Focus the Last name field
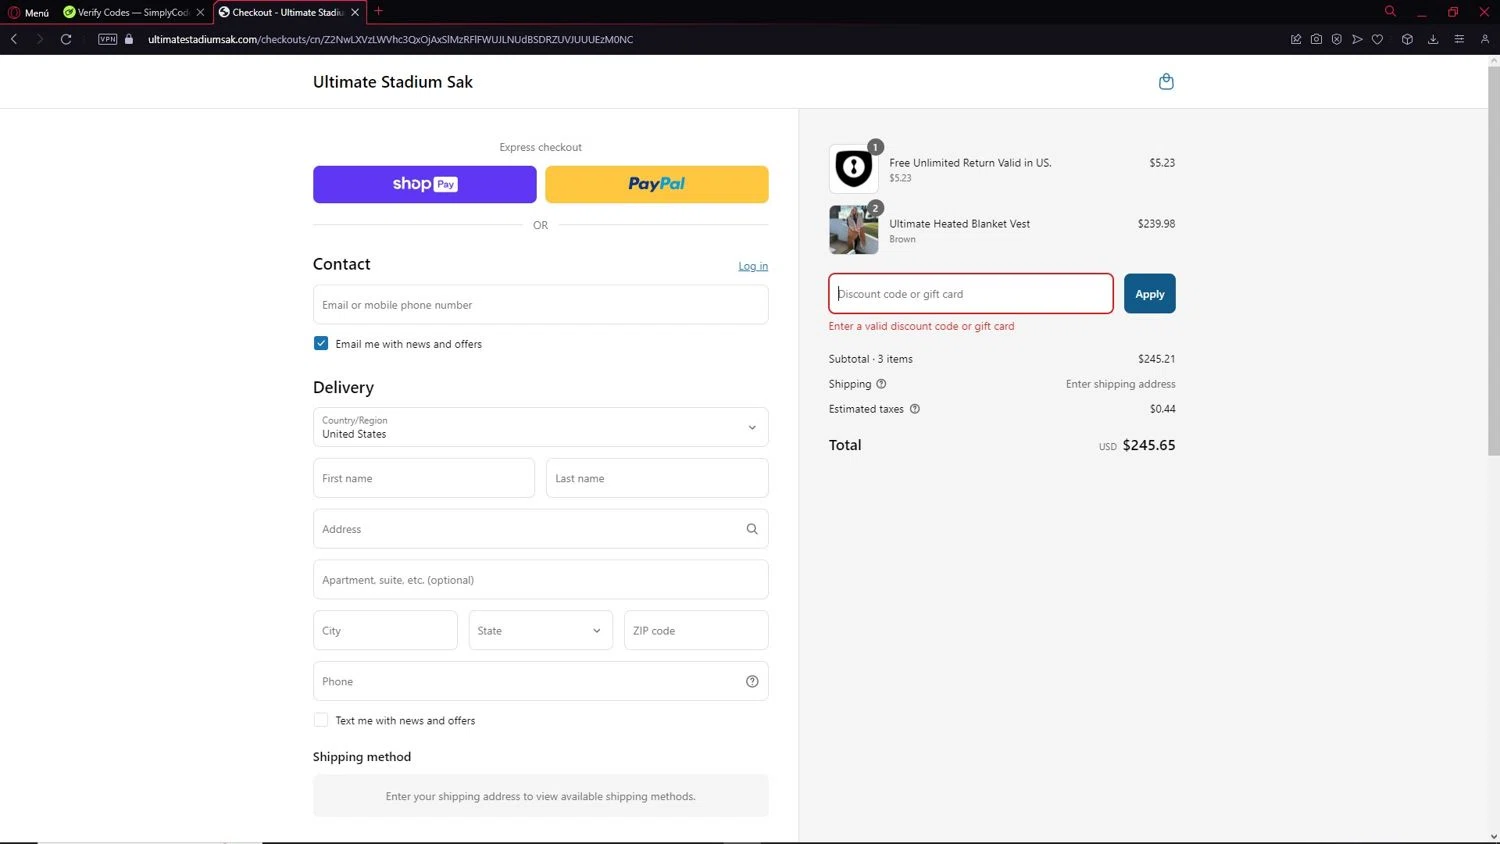Screen dimensions: 1500x844 point(657,478)
